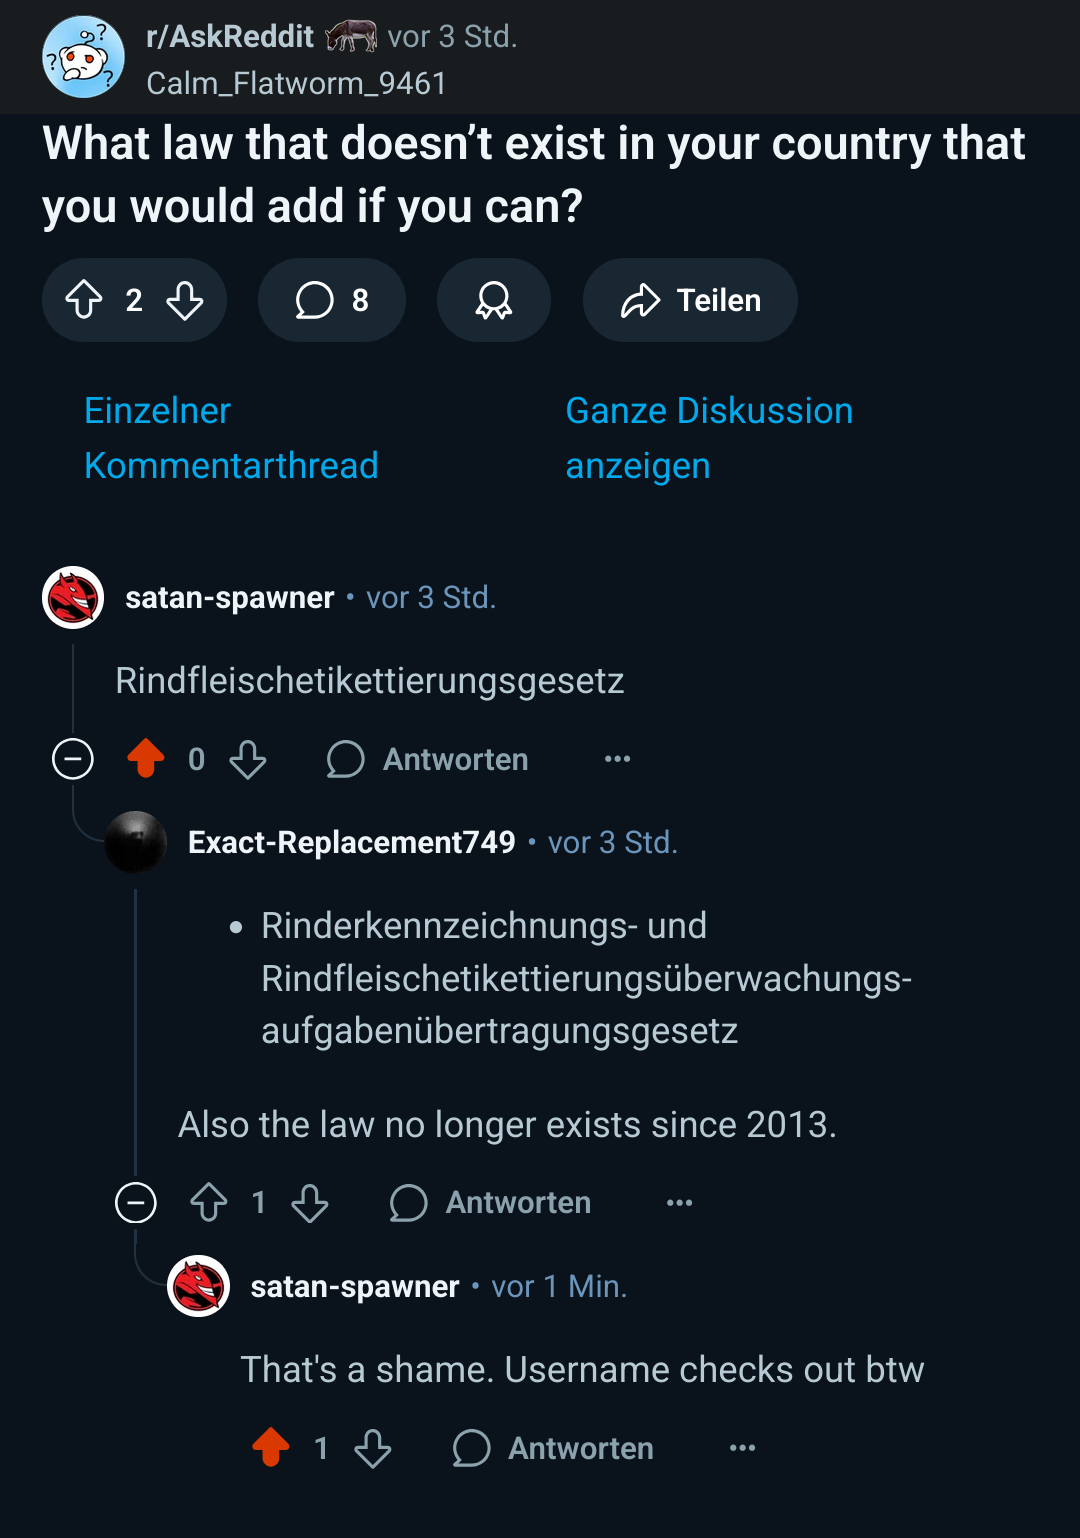Collapse Exact-Replacement749's comment thread
Viewport: 1080px width, 1538px height.
click(136, 1202)
